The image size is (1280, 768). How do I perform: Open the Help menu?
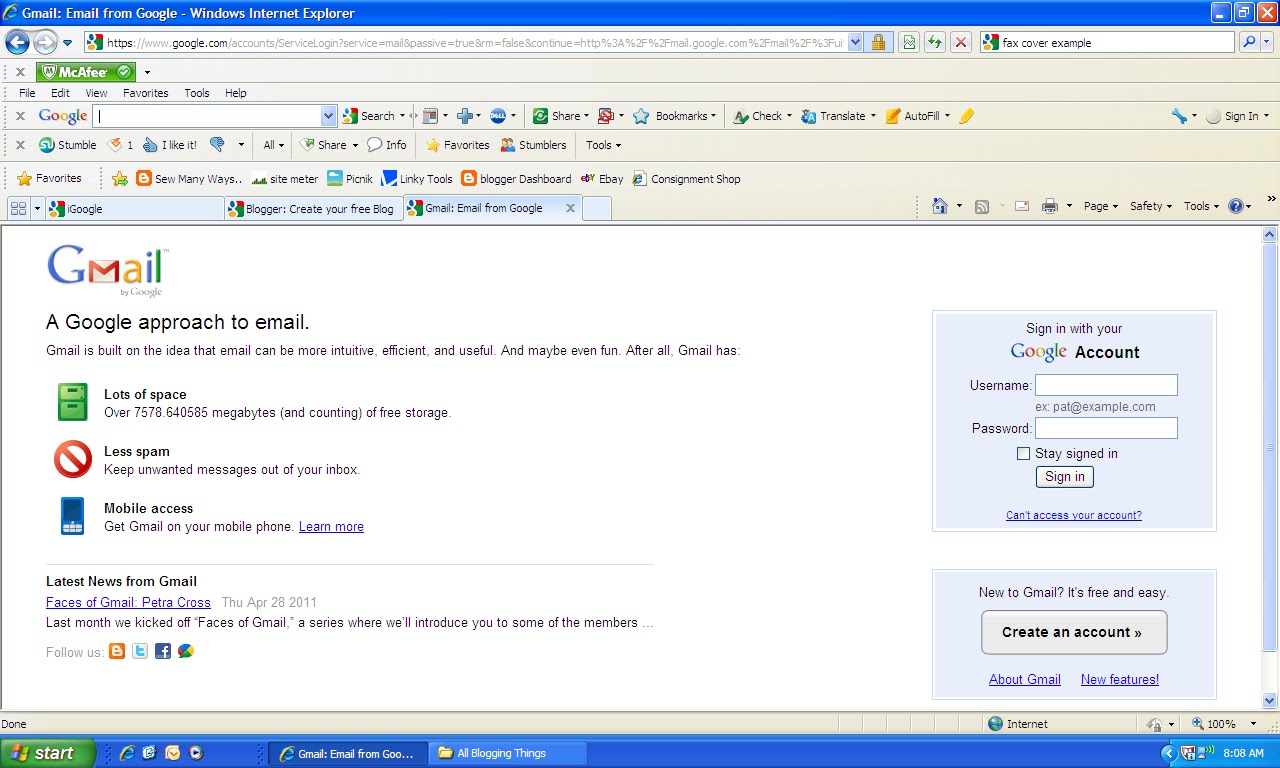tap(235, 93)
